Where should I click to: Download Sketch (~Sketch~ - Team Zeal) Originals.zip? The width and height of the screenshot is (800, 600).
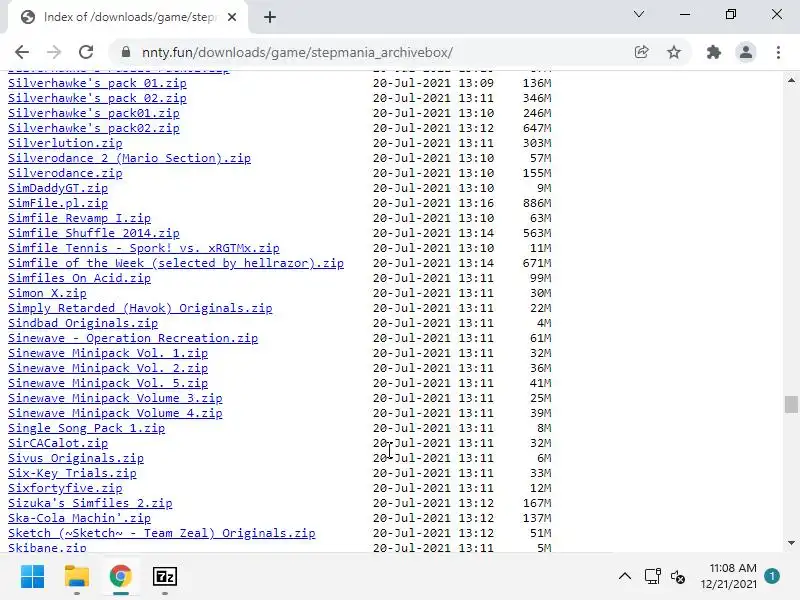pos(161,533)
